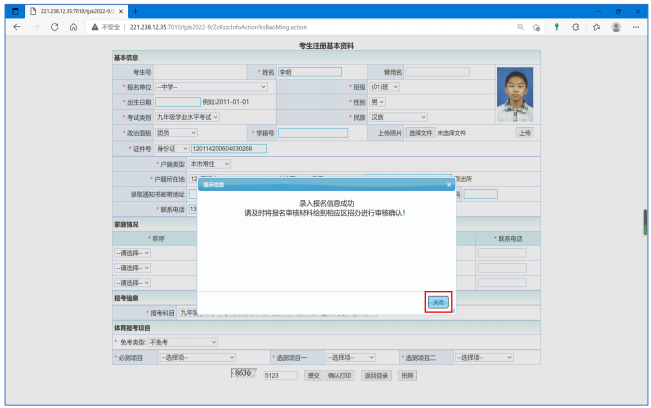
Task: Click the 关闭 button in the dialog
Action: [x=438, y=302]
